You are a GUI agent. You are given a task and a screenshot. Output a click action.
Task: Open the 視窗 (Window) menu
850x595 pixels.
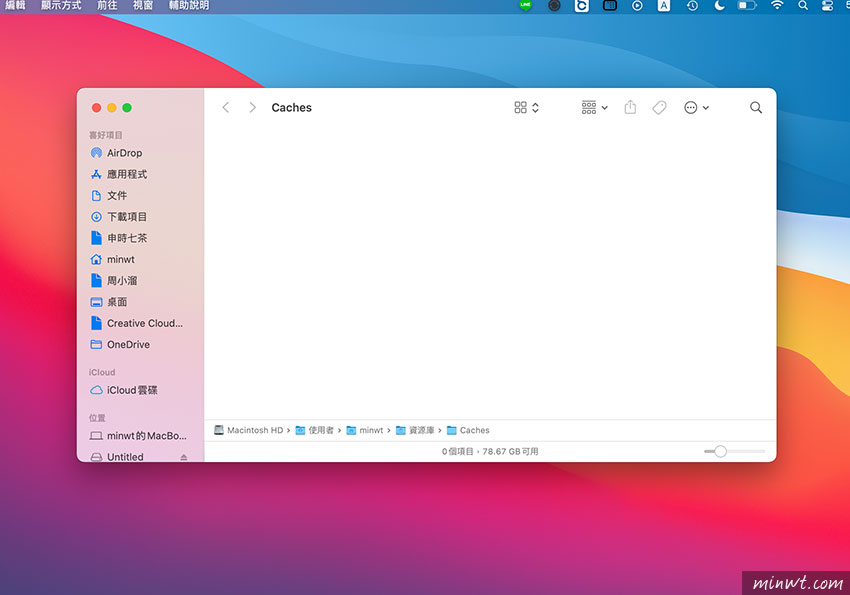click(x=143, y=5)
